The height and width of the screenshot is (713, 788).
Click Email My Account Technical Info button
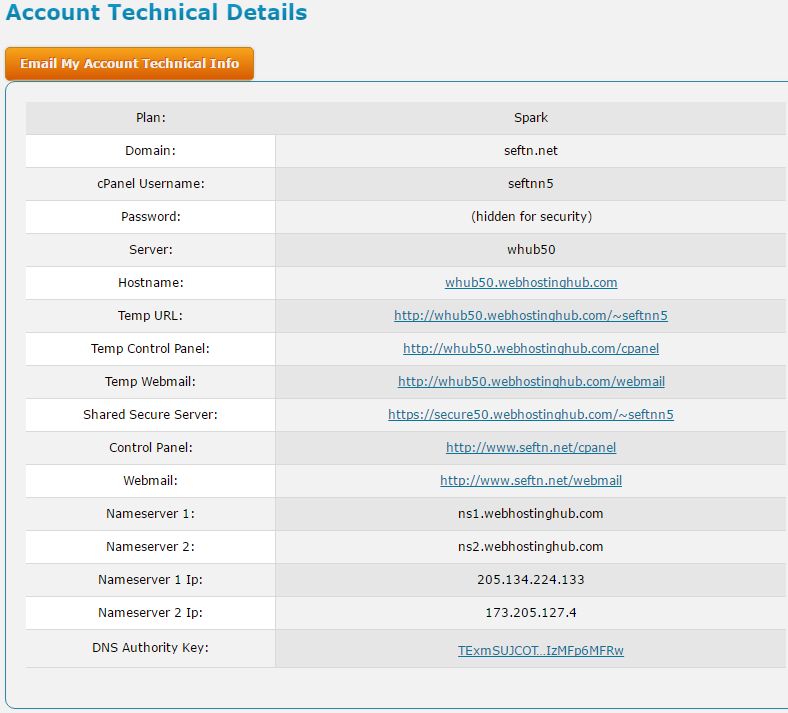(x=129, y=64)
